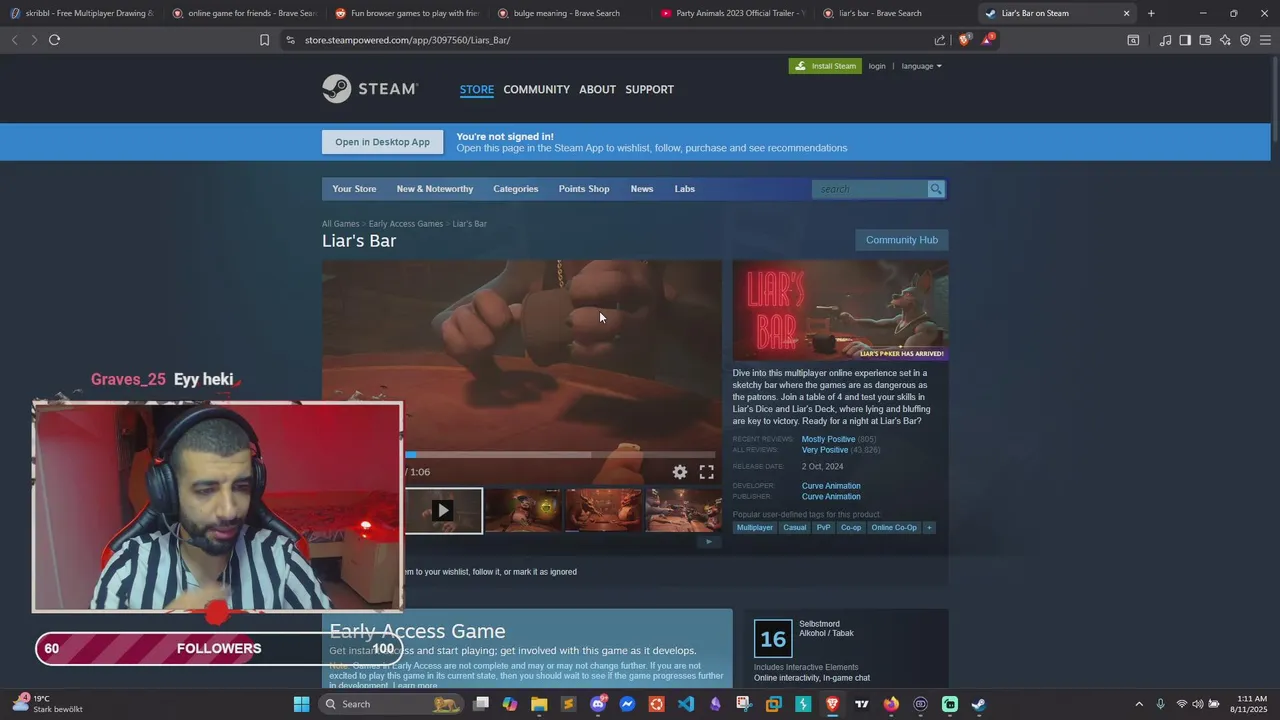The height and width of the screenshot is (720, 1280).
Task: Open the COMMUNITY tab in the Steam header
Action: pos(536,89)
